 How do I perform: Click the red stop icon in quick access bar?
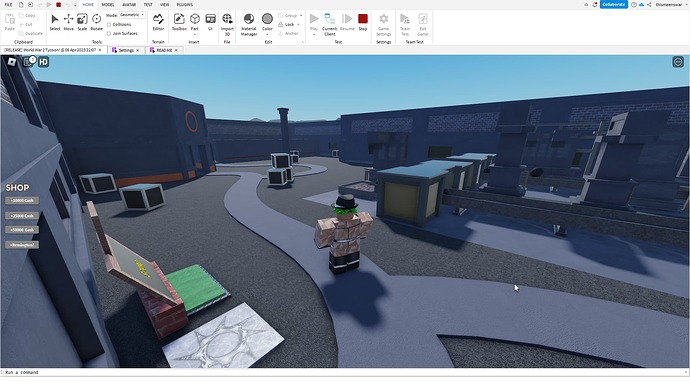(58, 4)
